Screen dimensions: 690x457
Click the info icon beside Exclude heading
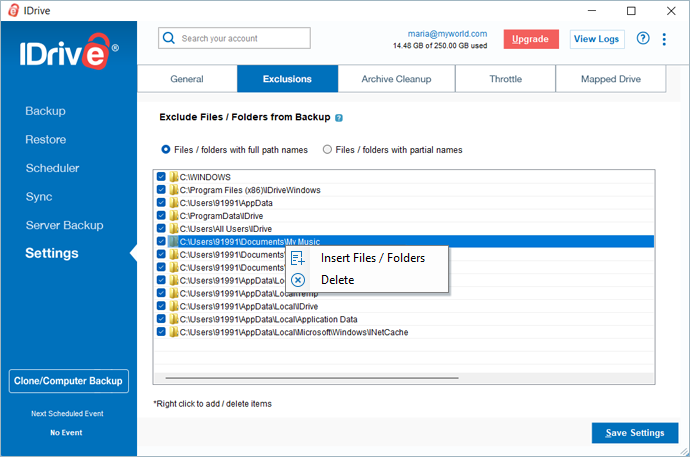[x=340, y=117]
